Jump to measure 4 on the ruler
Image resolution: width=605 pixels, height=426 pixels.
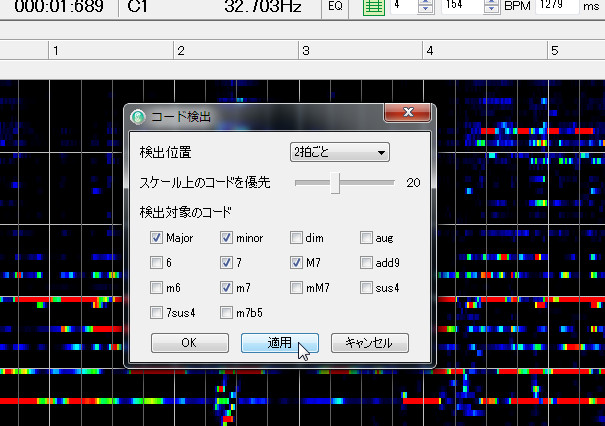430,51
